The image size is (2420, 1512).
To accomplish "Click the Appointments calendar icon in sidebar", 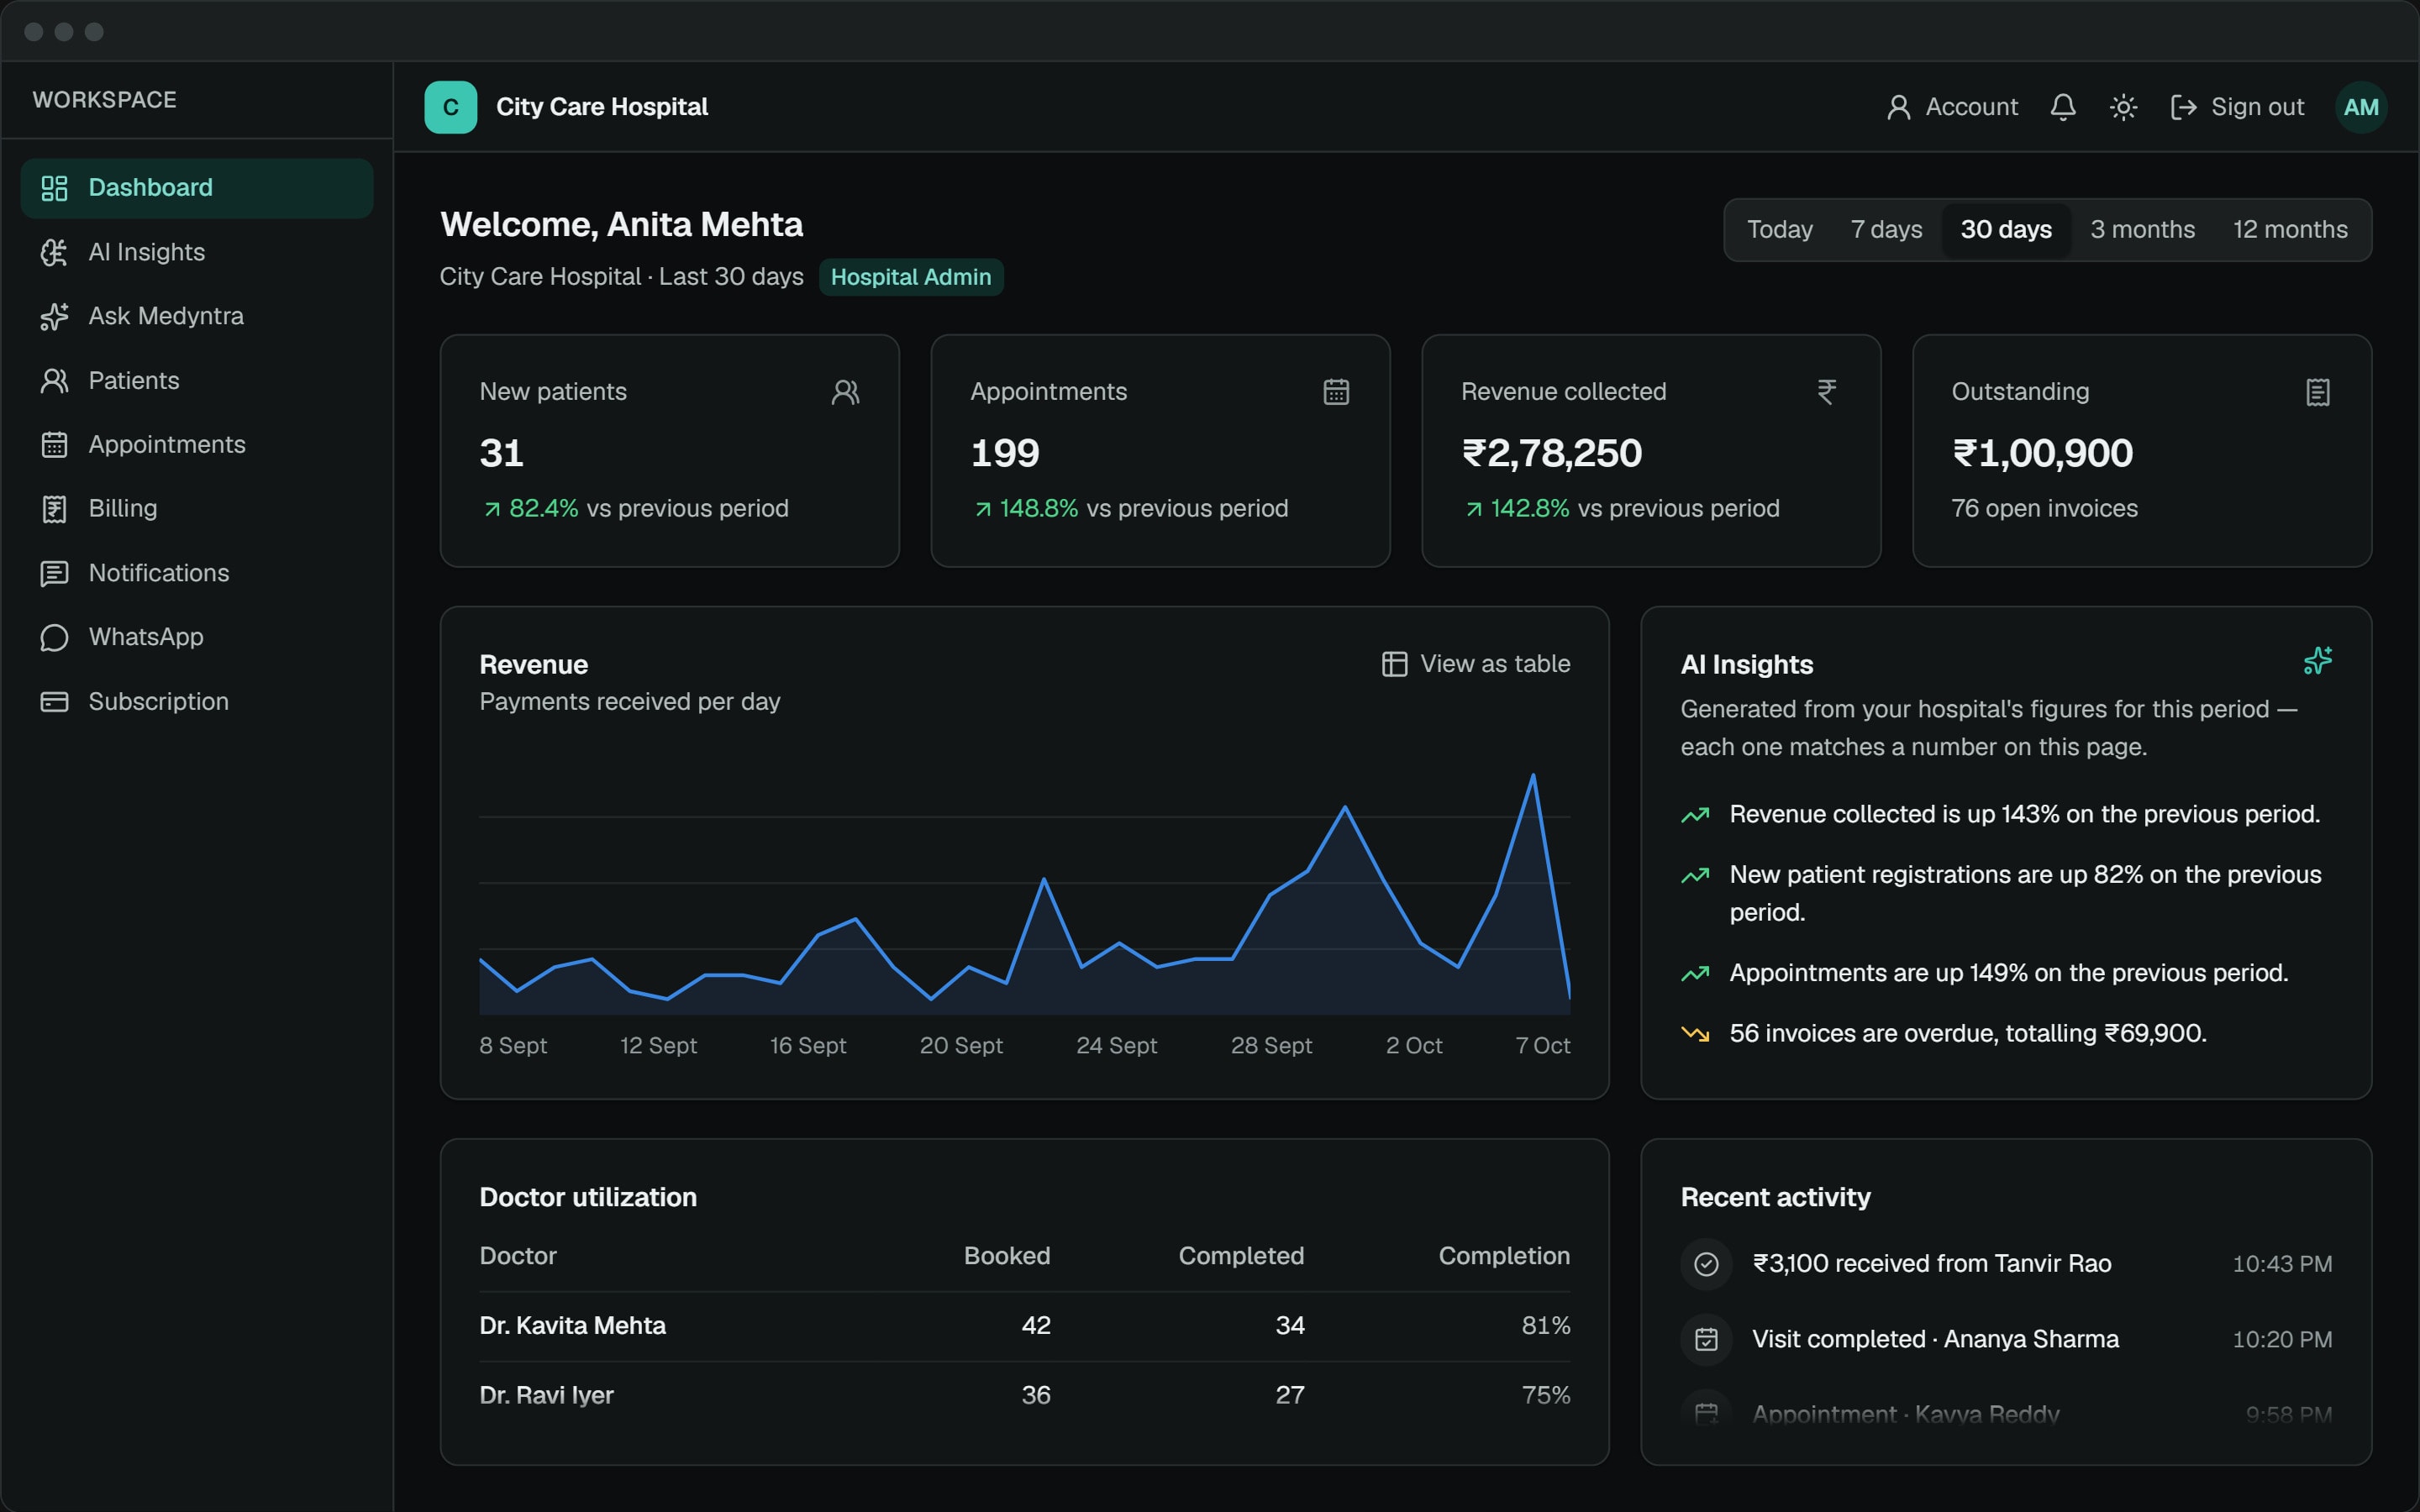I will click(x=54, y=445).
